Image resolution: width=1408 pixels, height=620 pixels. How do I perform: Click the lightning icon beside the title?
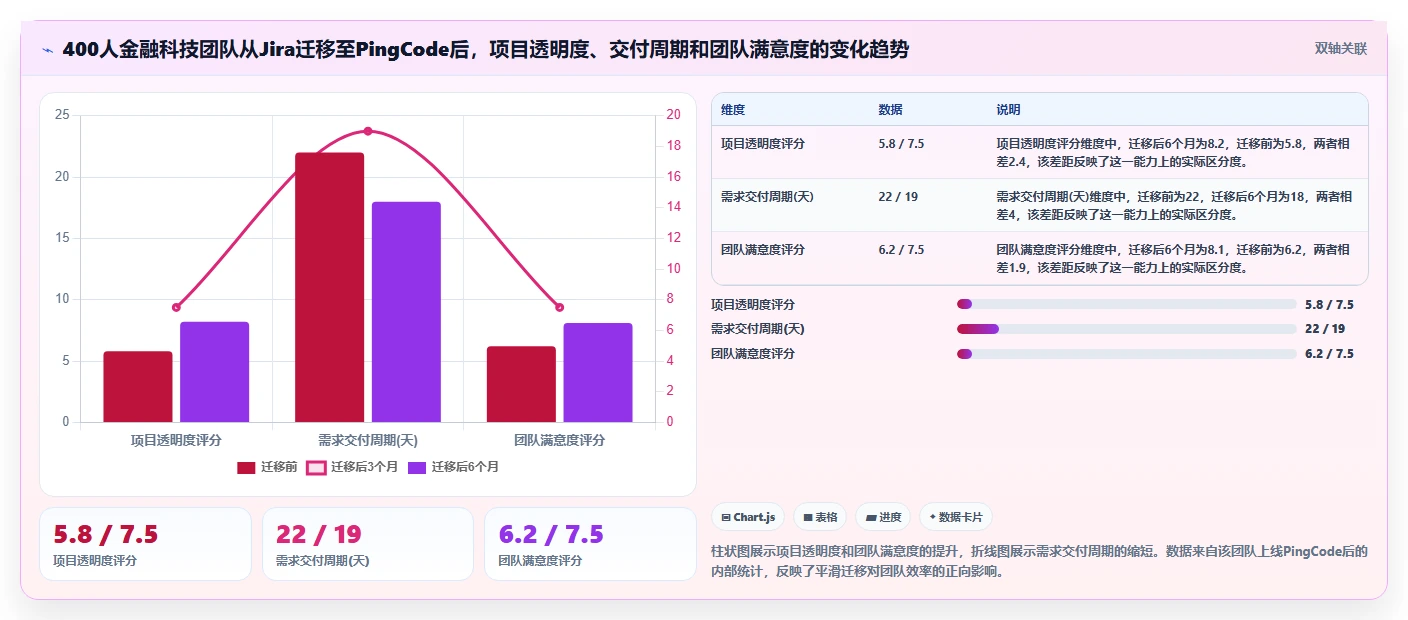[47, 50]
